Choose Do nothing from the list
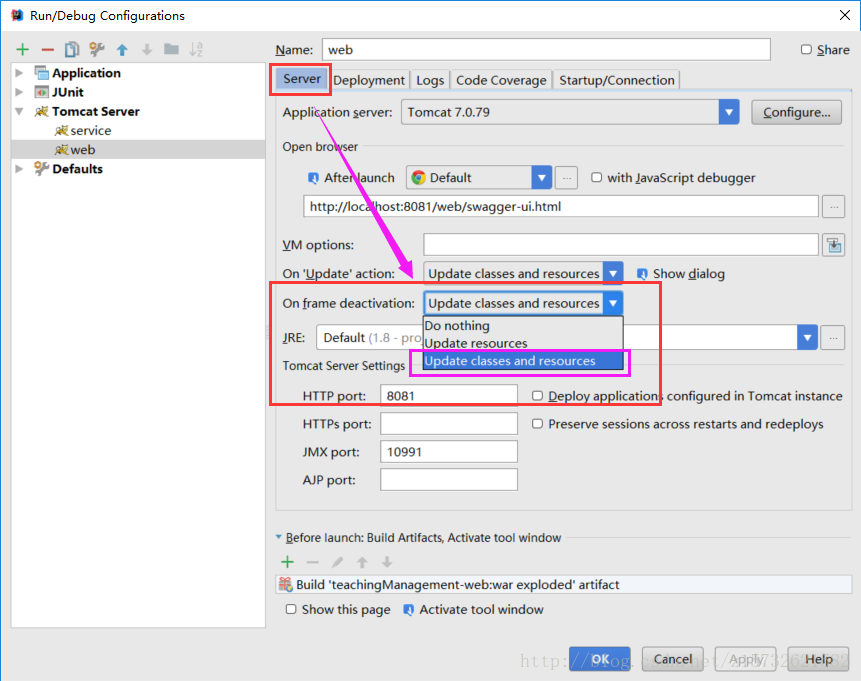This screenshot has width=861, height=681. (523, 326)
